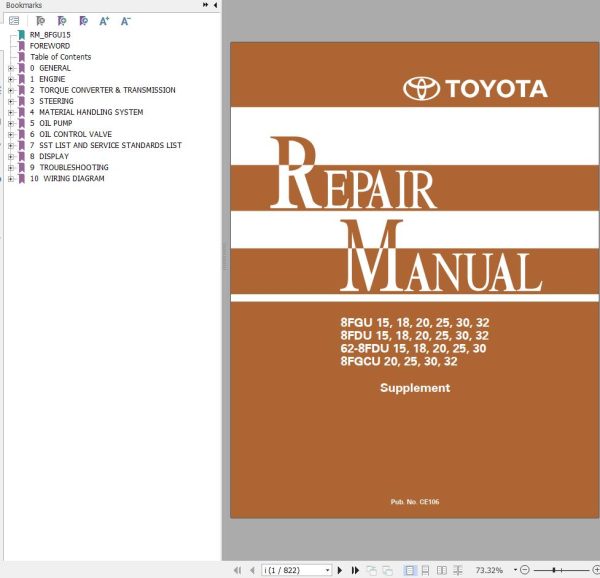Expand the 8 DISPLAY bookmark
Image resolution: width=600 pixels, height=578 pixels.
[11, 157]
